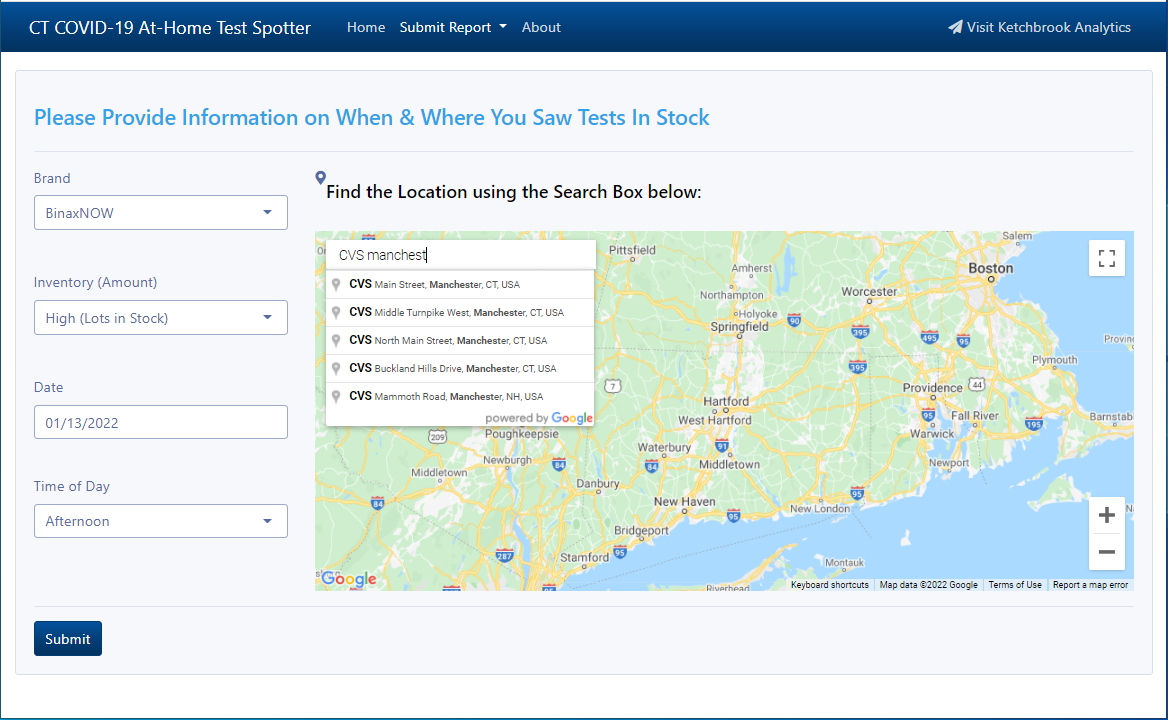Open the Inventory Amount dropdown

[x=161, y=318]
